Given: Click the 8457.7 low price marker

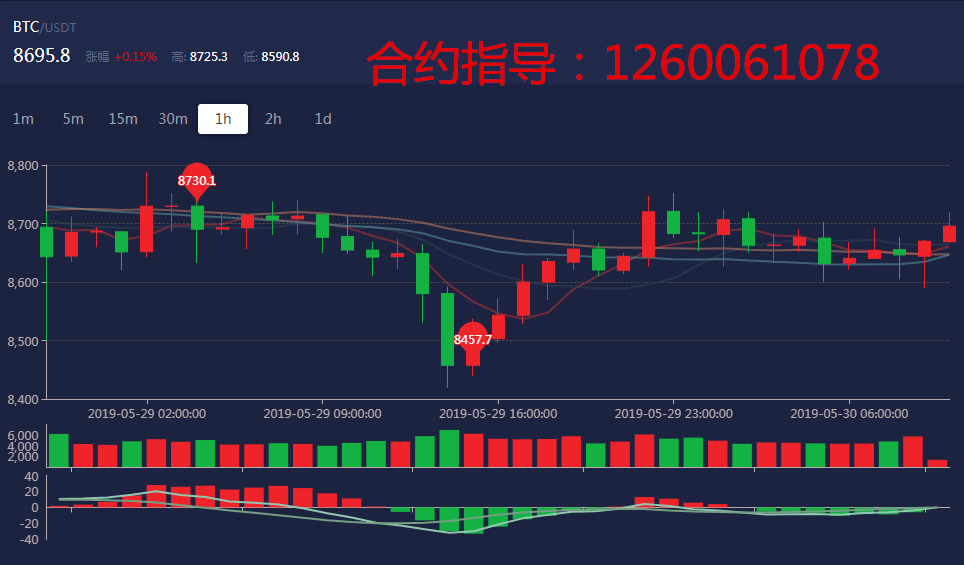Looking at the screenshot, I should 473,339.
